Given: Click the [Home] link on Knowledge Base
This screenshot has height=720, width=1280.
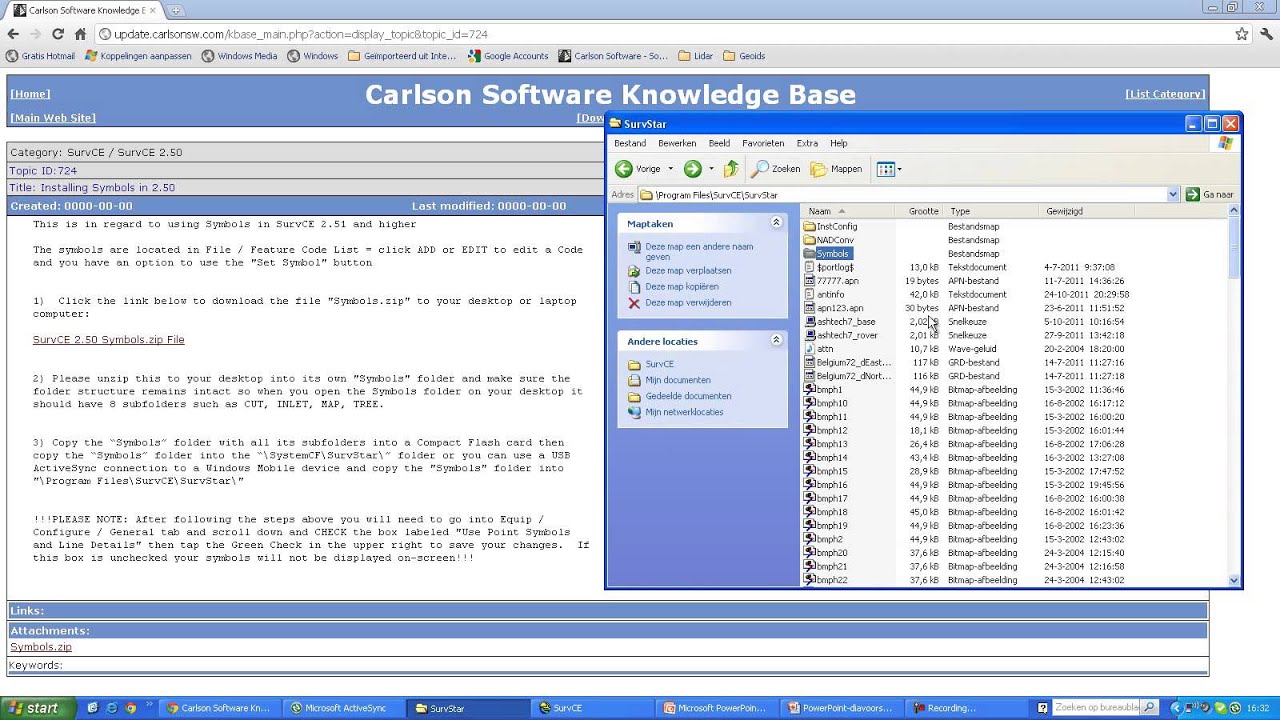Looking at the screenshot, I should click(x=30, y=94).
